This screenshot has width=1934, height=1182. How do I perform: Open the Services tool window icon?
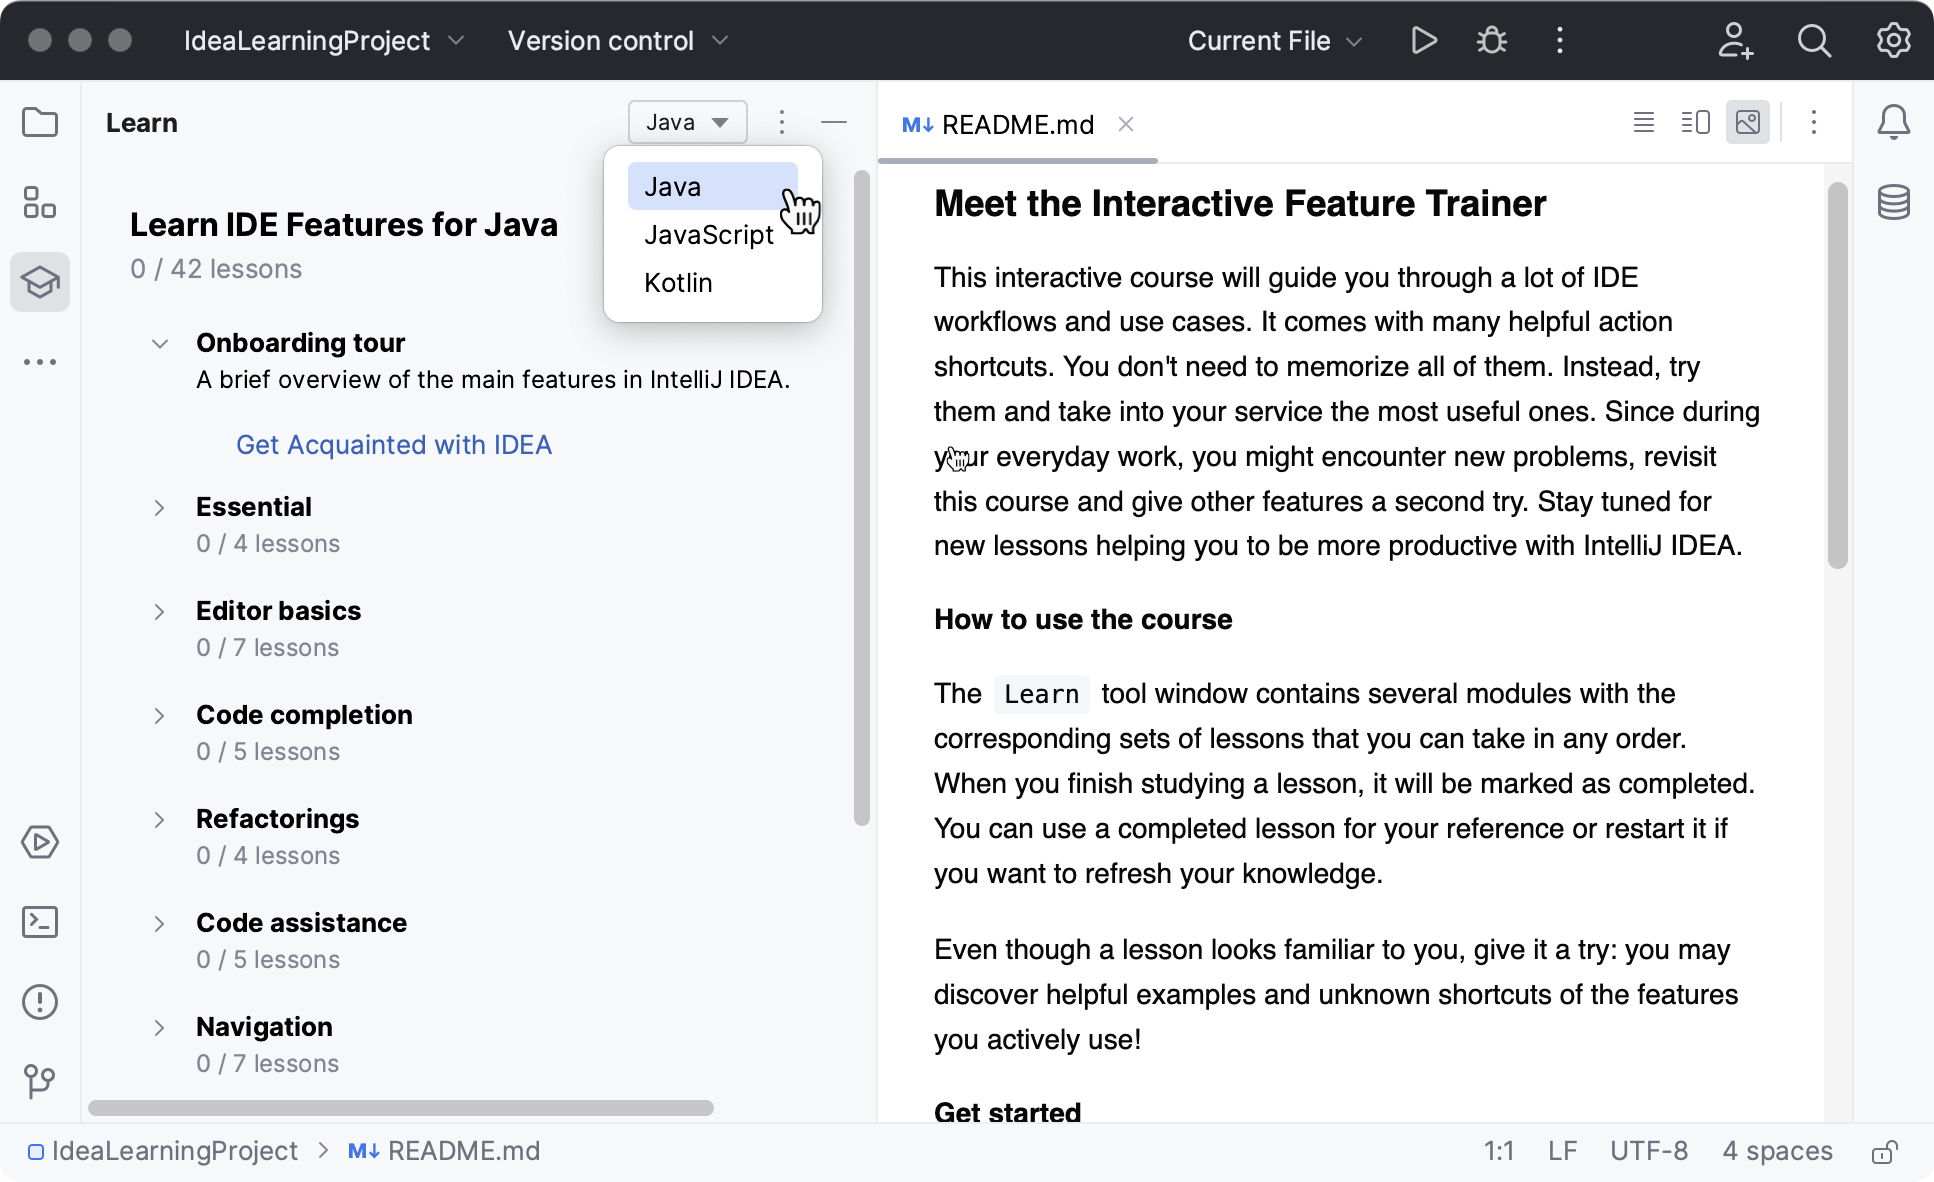click(40, 842)
